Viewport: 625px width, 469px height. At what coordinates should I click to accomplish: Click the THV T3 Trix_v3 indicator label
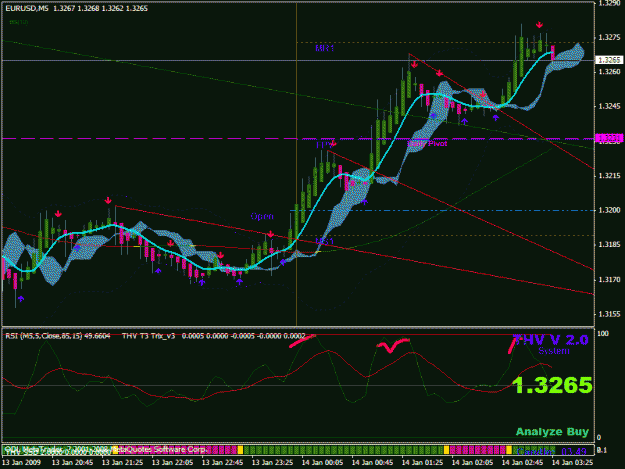point(148,336)
